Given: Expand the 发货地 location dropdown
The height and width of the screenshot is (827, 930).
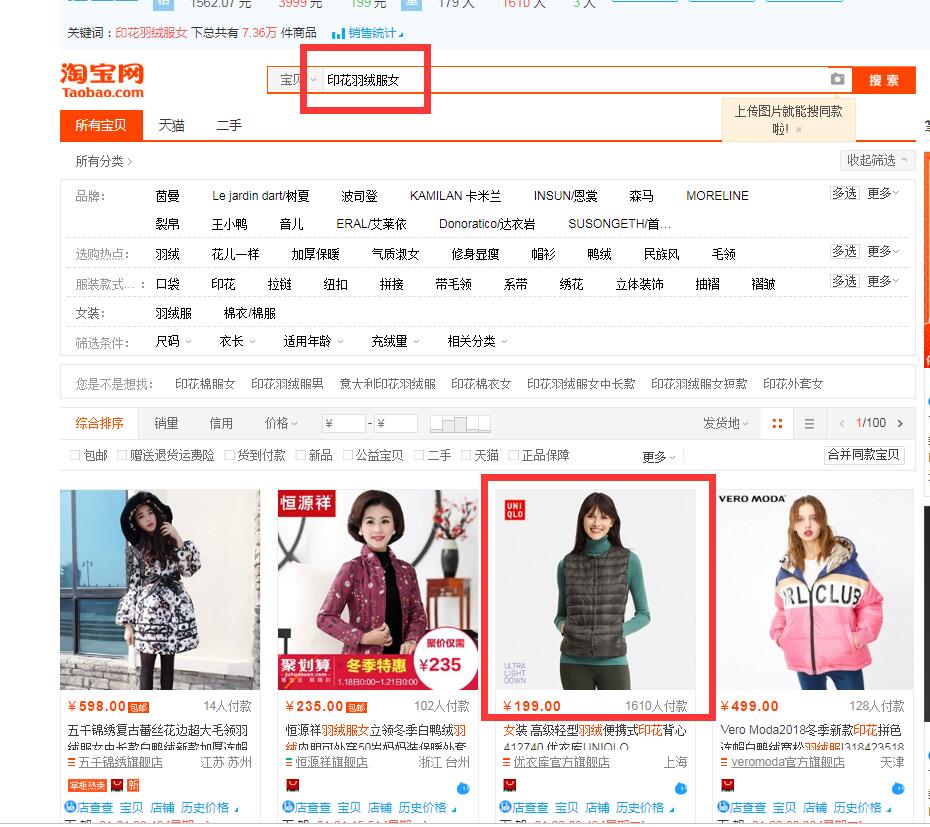Looking at the screenshot, I should click(726, 424).
